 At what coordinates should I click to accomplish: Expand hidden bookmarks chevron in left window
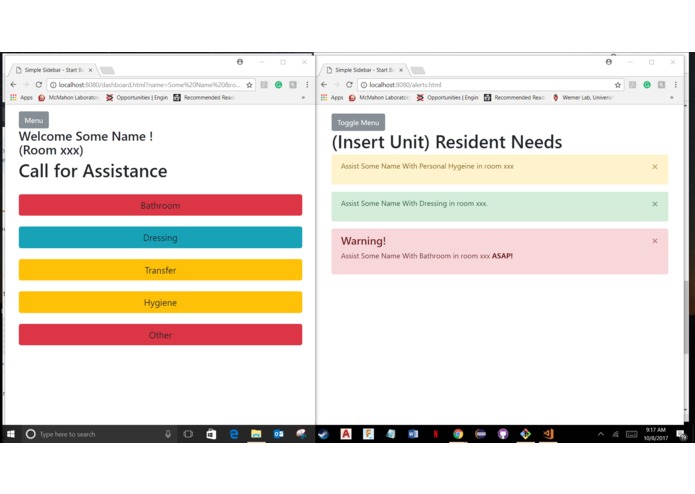tap(304, 97)
